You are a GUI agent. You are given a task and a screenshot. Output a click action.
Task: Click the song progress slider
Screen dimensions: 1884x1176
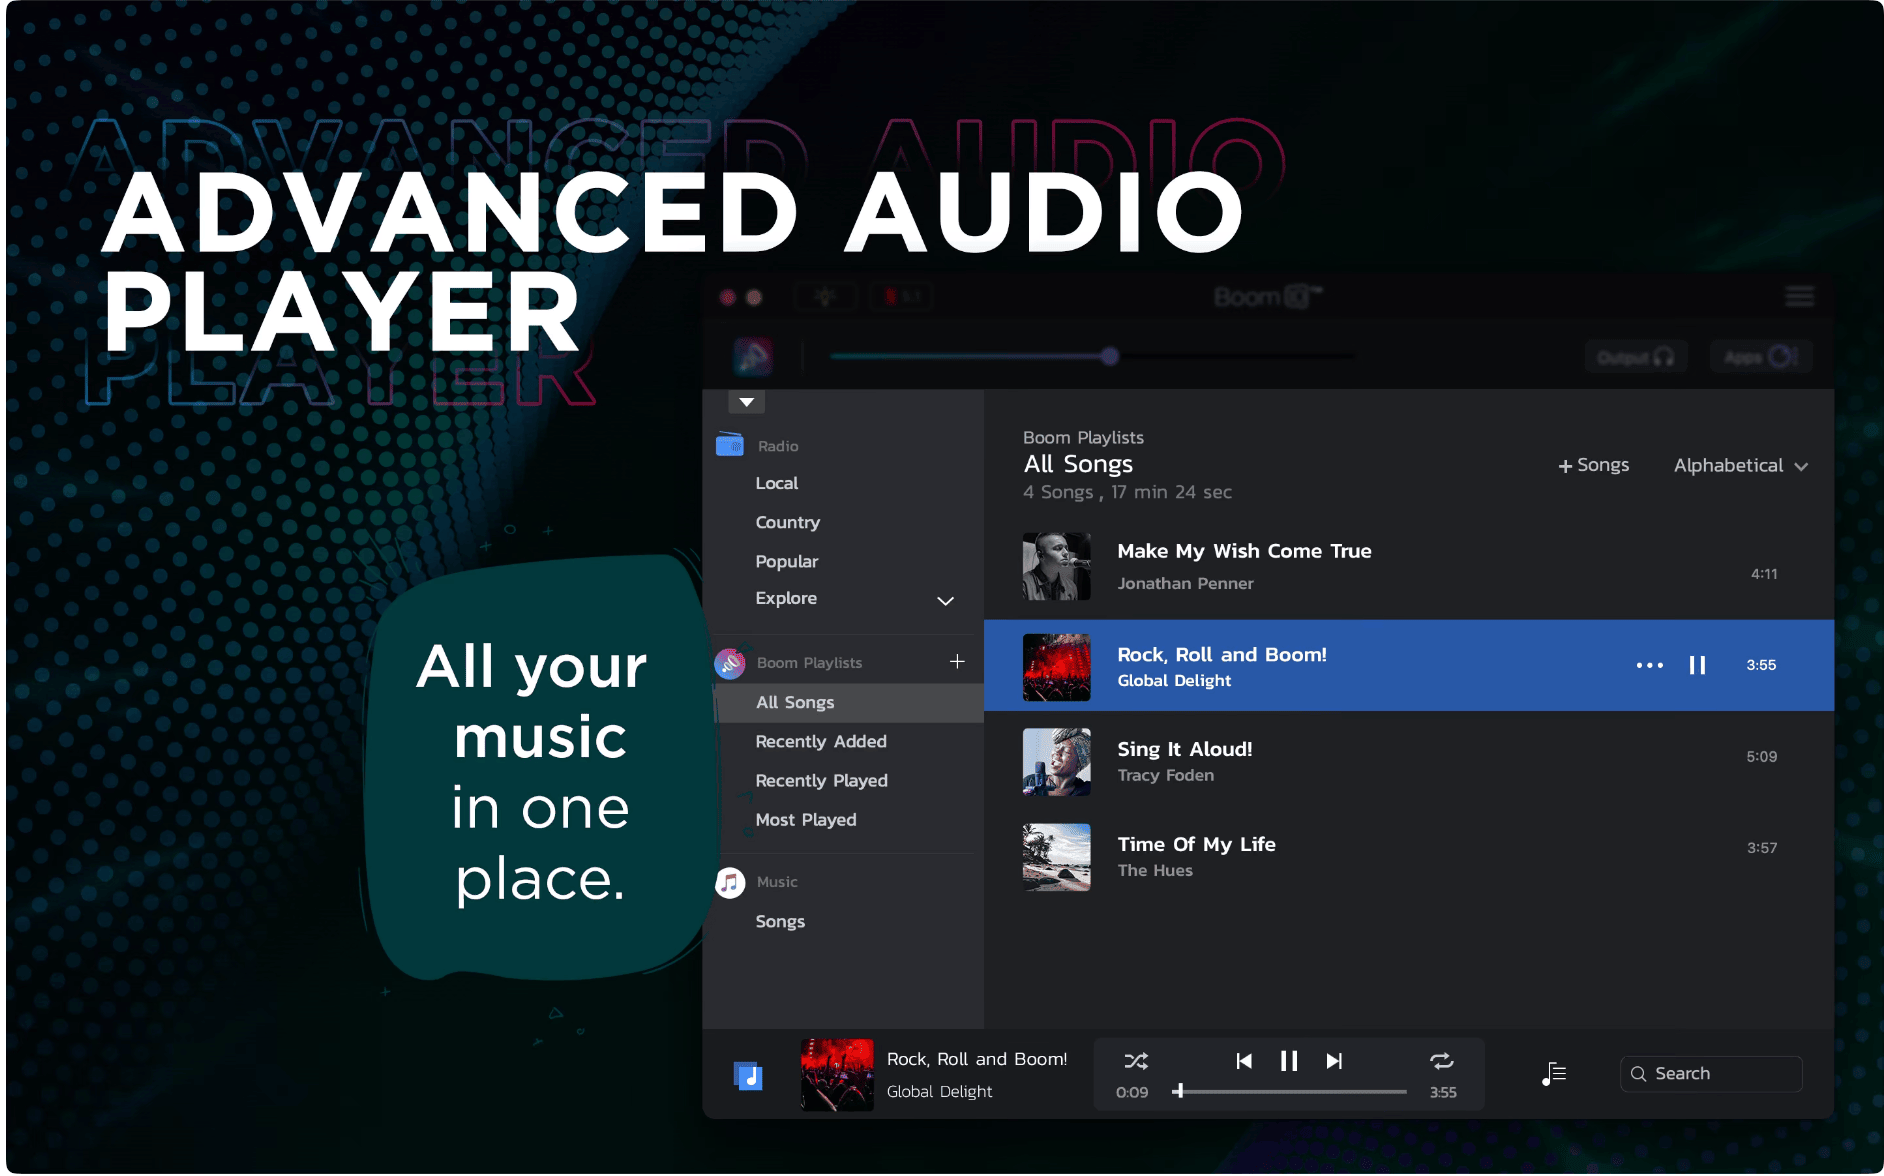(x=1292, y=1092)
